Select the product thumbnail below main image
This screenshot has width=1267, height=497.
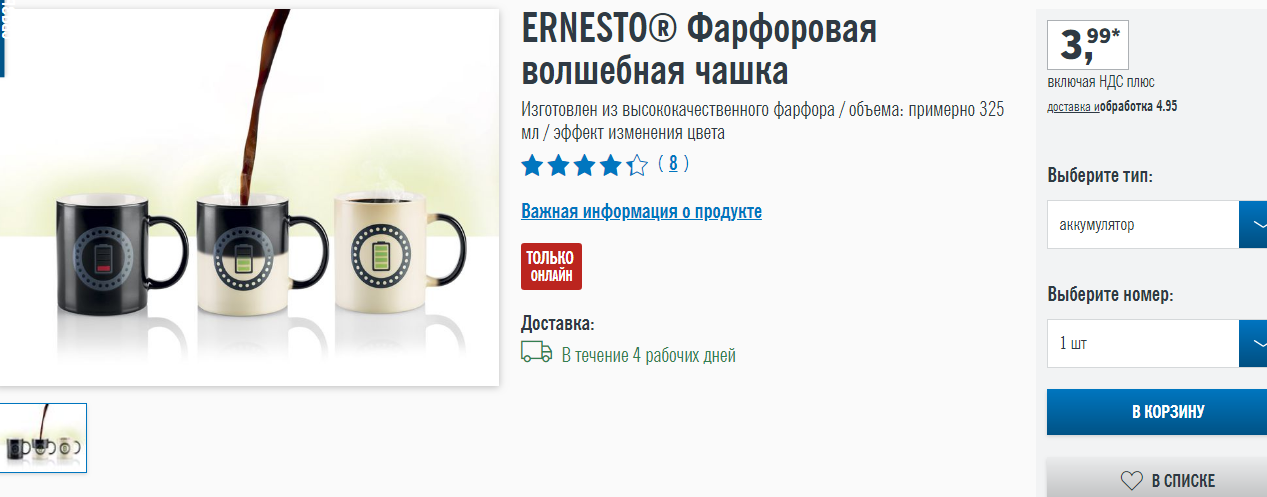coord(43,437)
